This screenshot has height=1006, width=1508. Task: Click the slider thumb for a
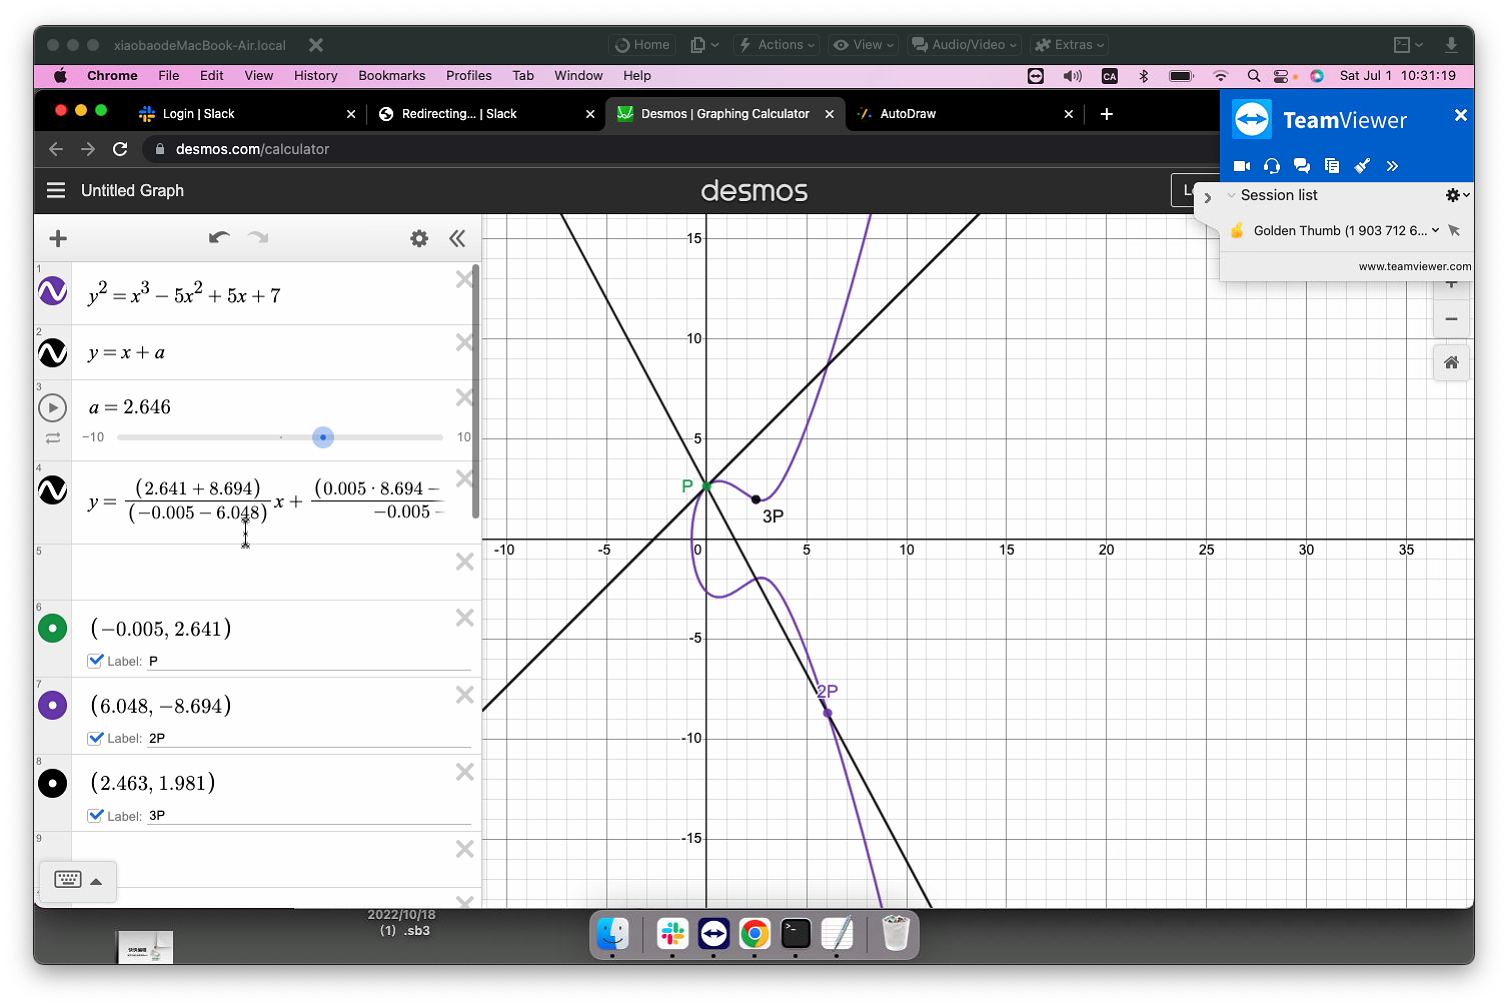pyautogui.click(x=322, y=437)
